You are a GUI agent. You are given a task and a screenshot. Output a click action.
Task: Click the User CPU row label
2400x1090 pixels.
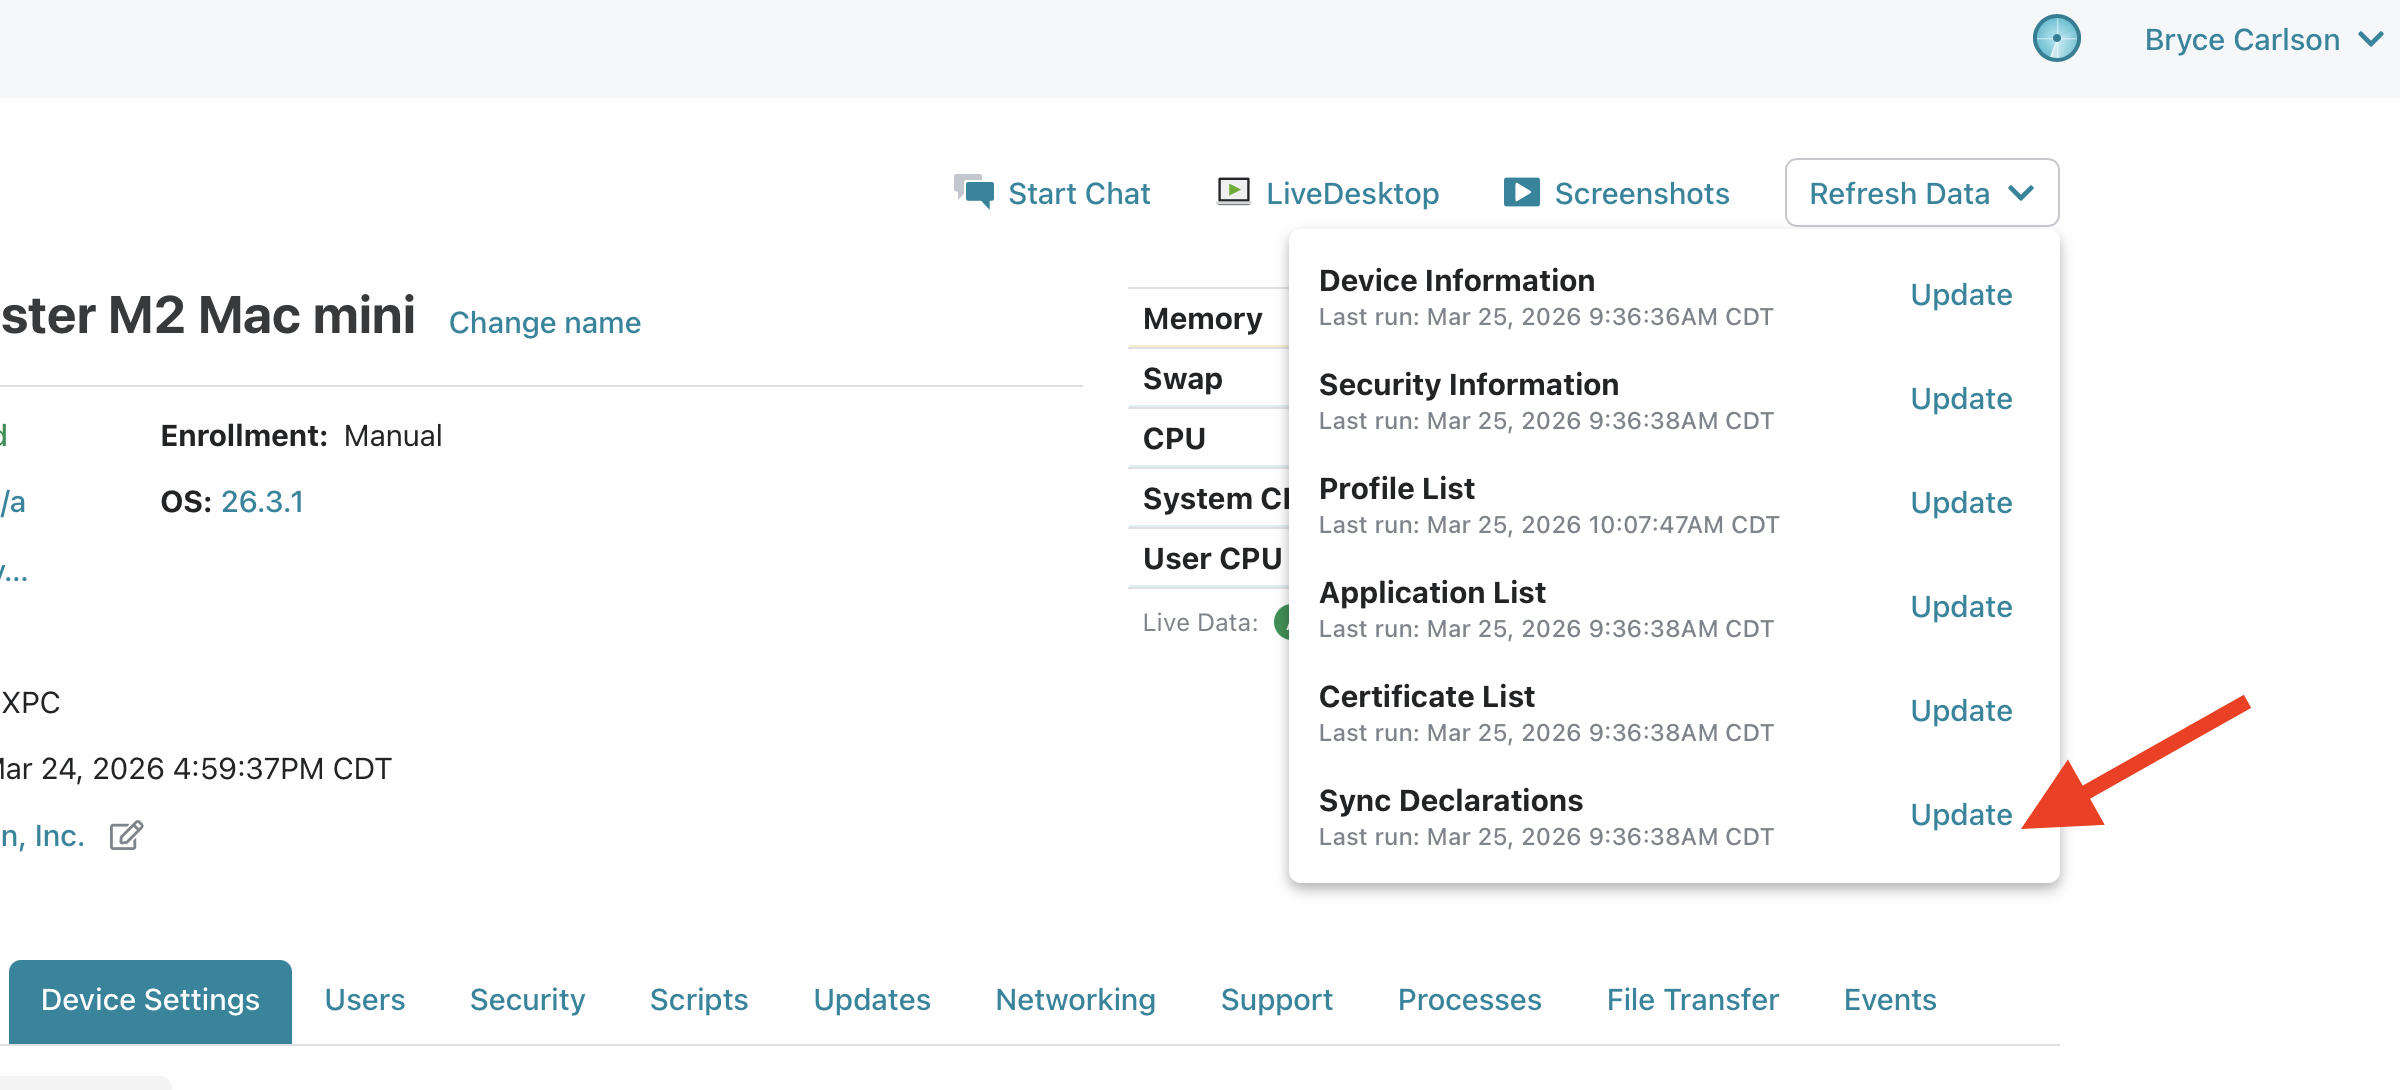pos(1212,559)
